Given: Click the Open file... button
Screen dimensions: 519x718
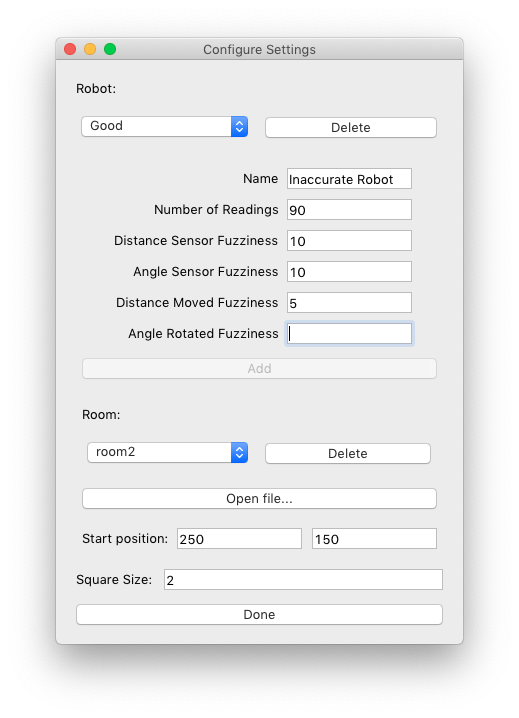Looking at the screenshot, I should 259,498.
